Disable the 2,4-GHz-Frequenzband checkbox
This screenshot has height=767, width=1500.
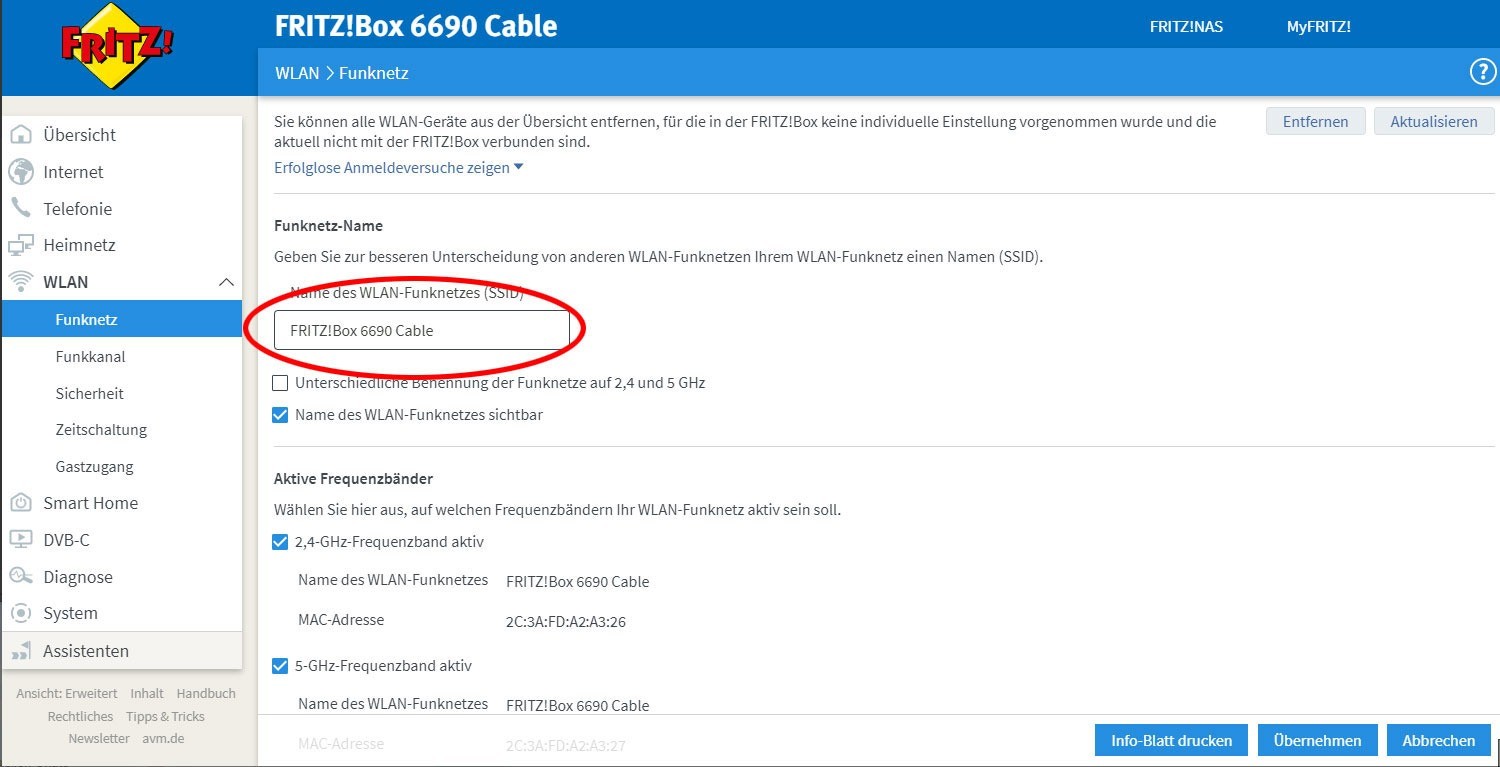[x=280, y=542]
